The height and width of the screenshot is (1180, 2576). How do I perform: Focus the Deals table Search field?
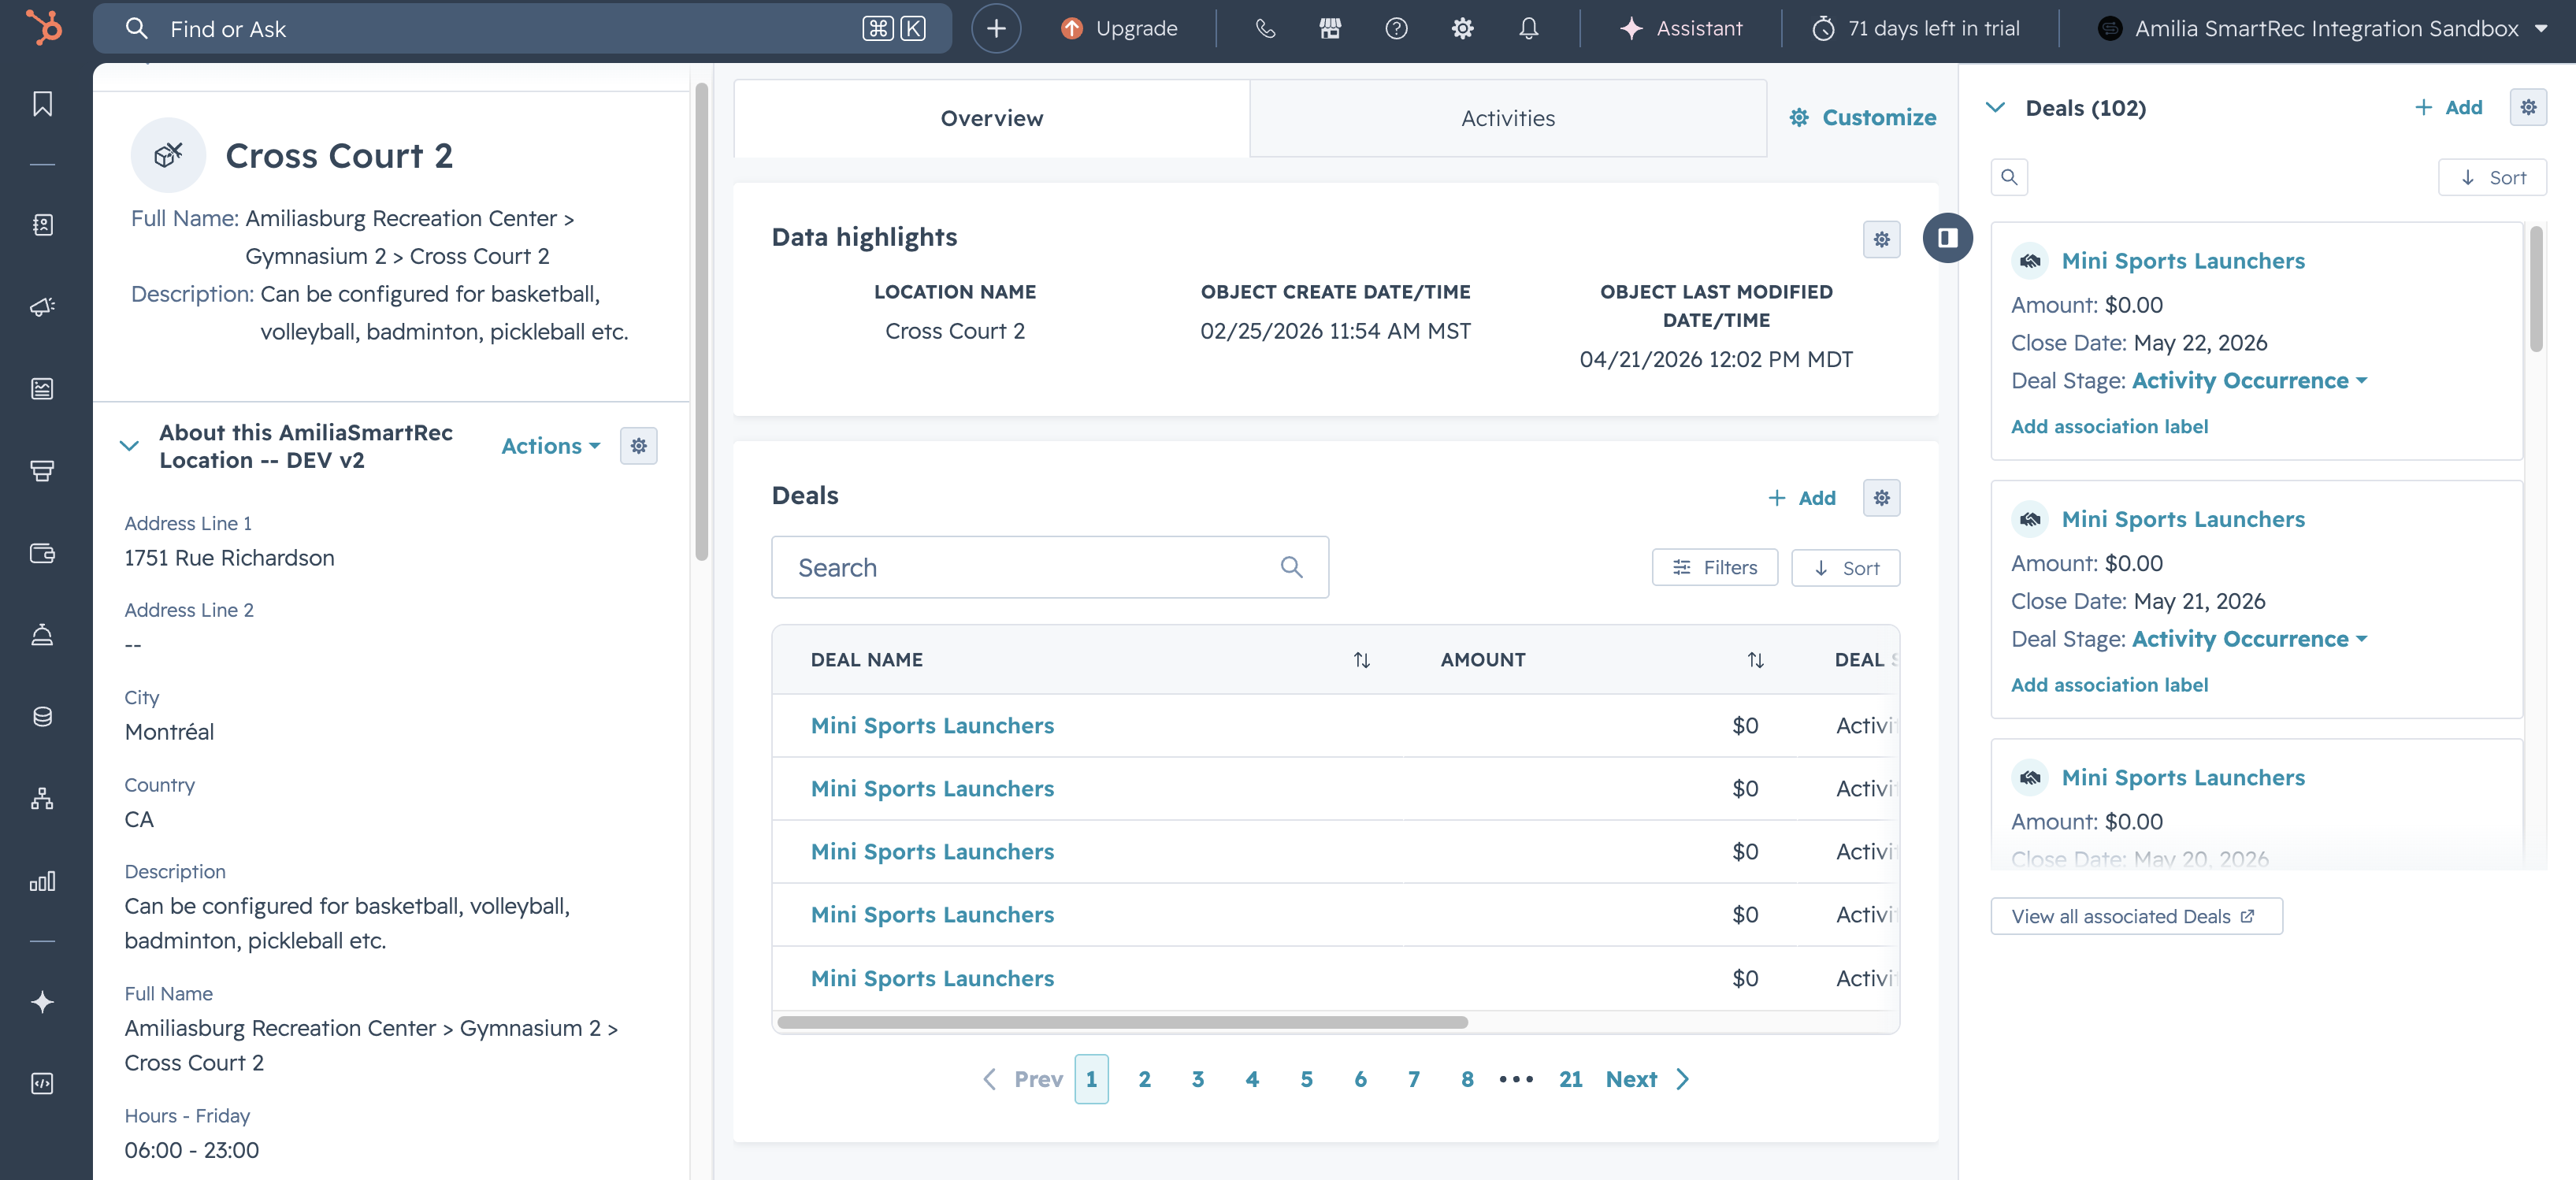[1049, 568]
